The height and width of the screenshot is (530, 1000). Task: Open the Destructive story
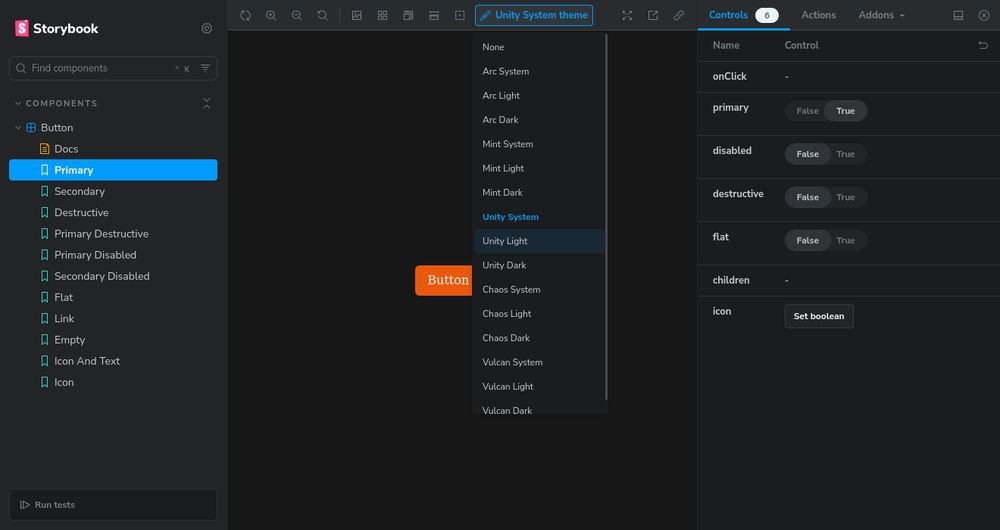(x=113, y=212)
